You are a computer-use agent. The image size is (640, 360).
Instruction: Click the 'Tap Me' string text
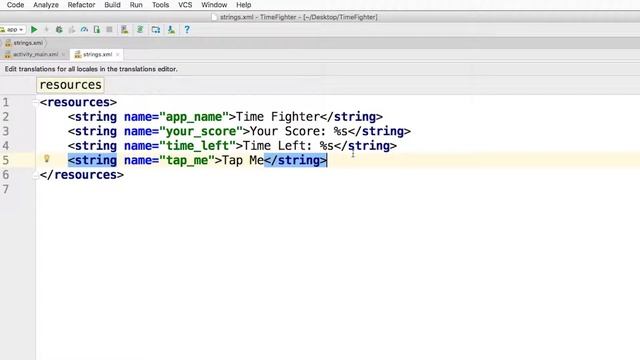point(243,160)
